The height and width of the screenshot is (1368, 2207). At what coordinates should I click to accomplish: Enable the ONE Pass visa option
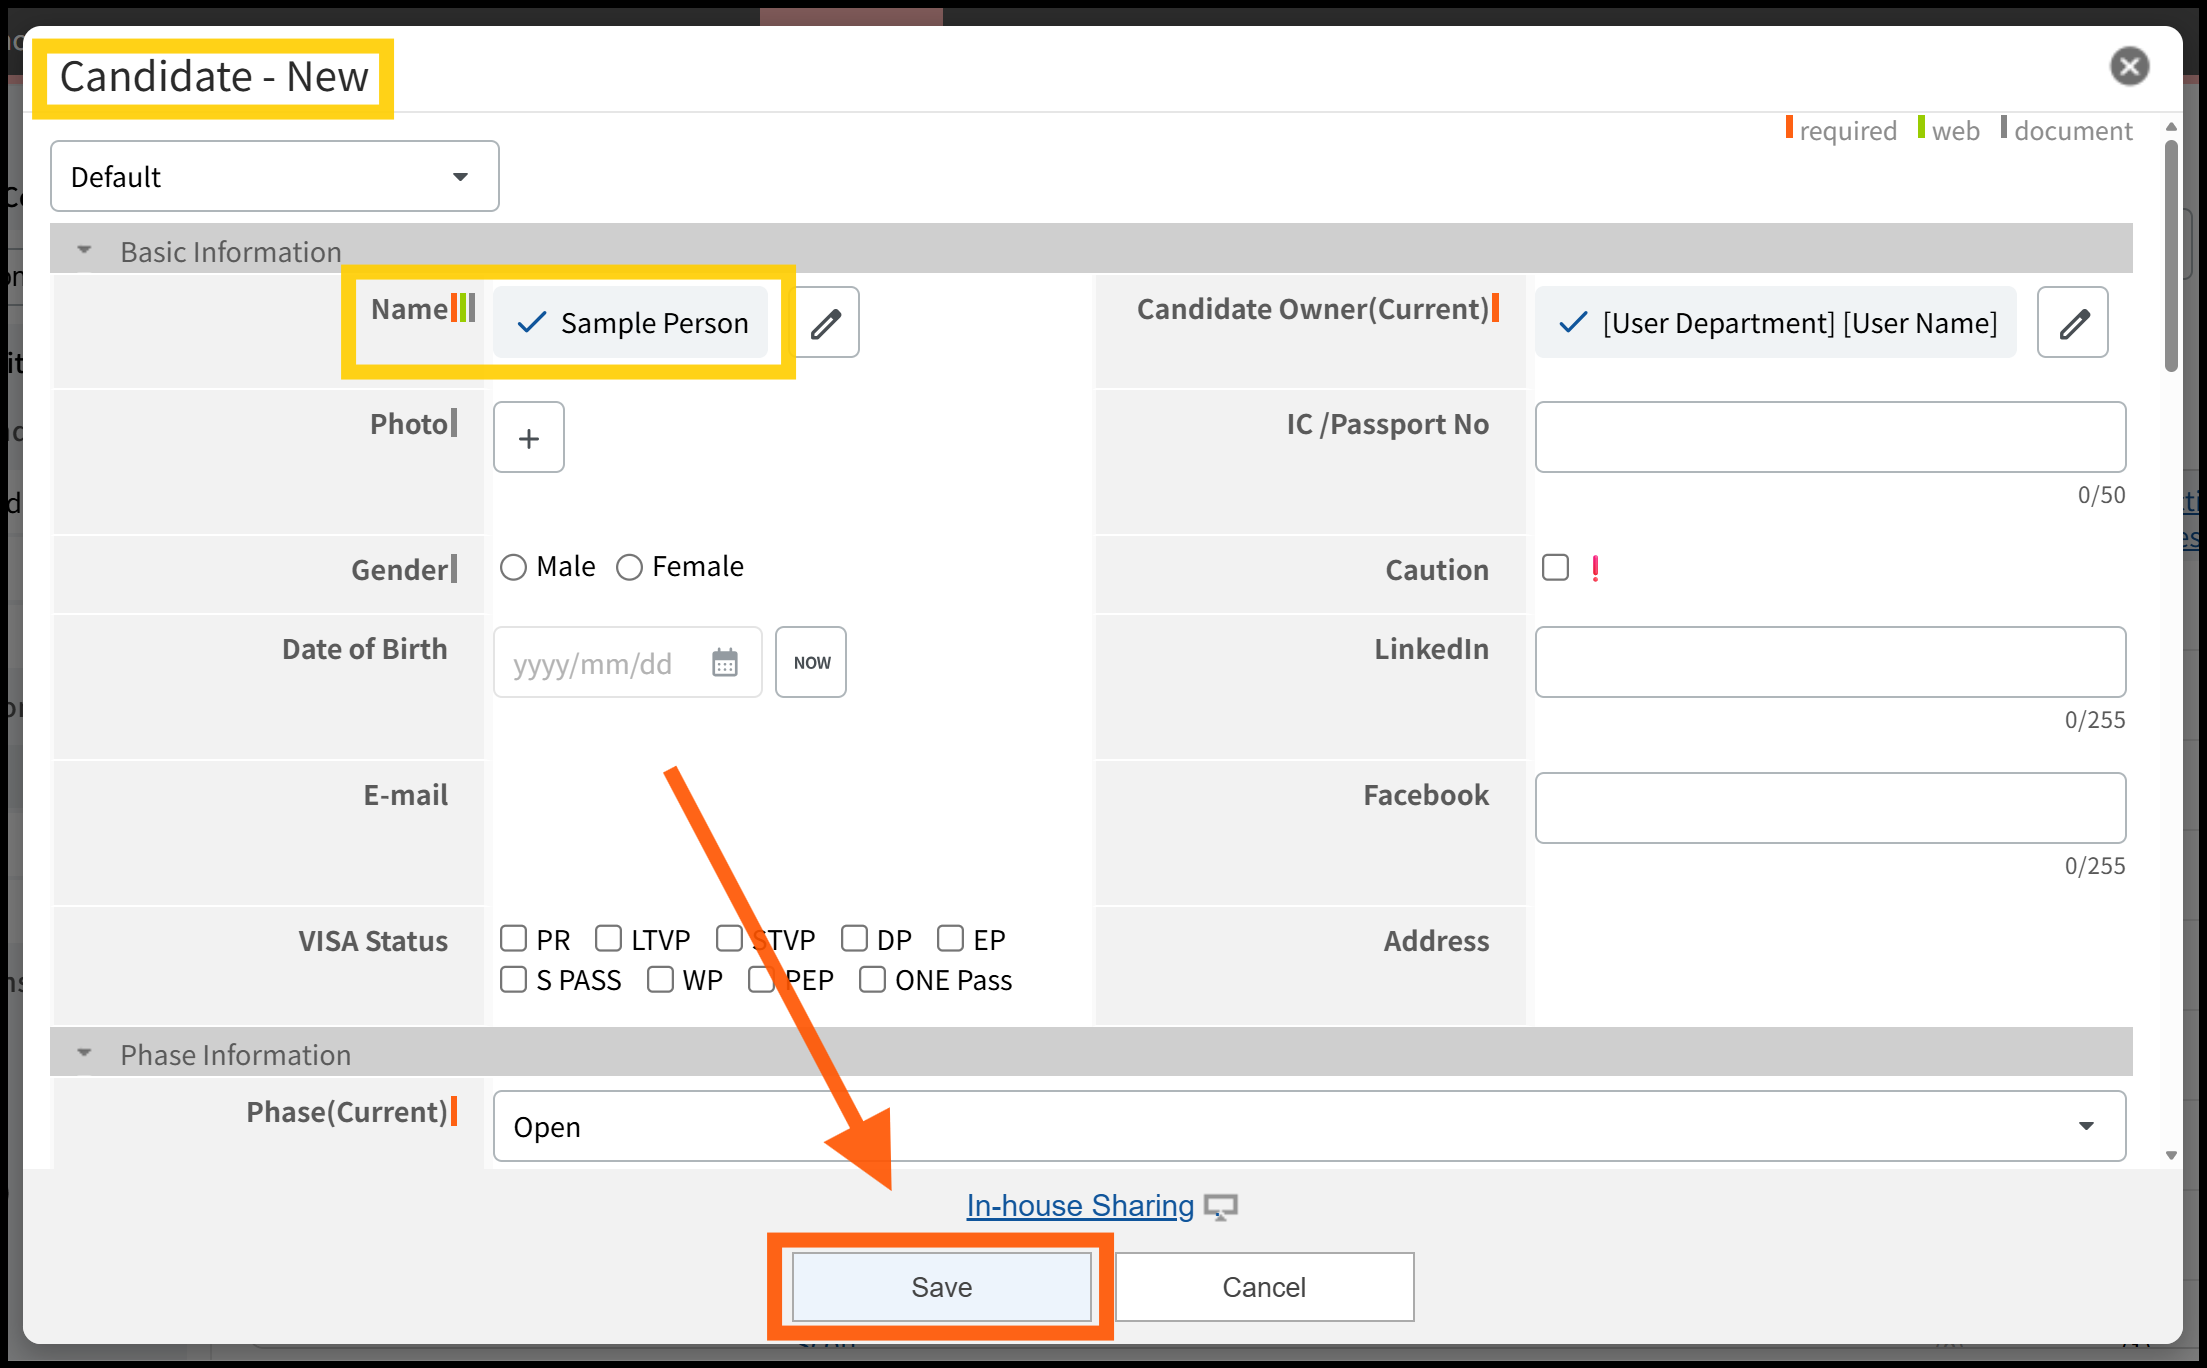[872, 980]
